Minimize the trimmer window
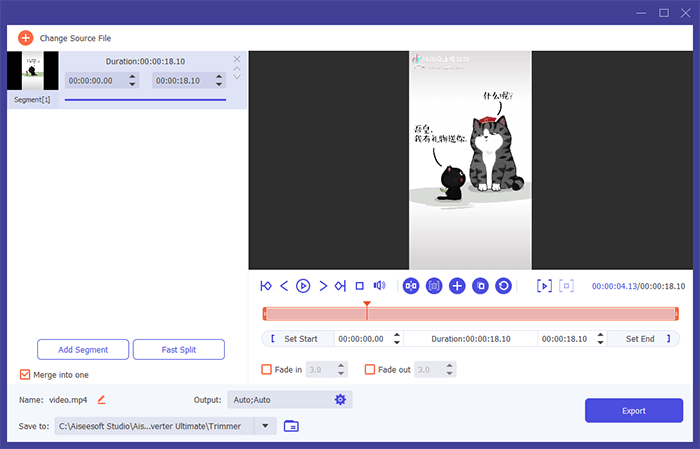This screenshot has height=449, width=700. [641, 13]
